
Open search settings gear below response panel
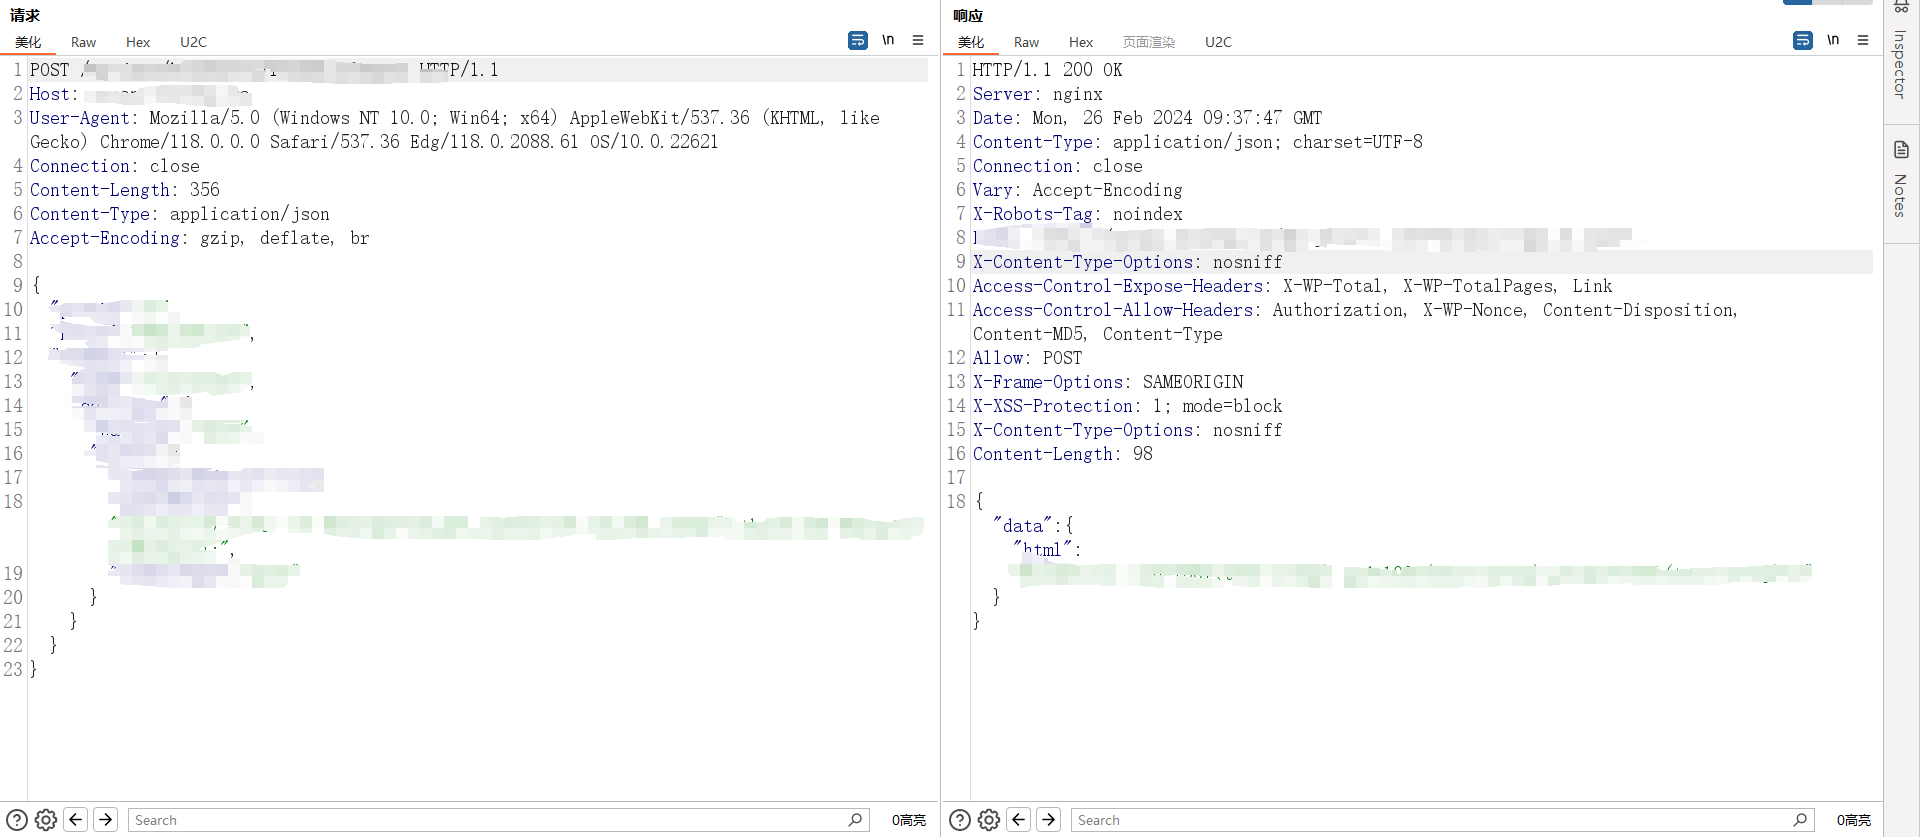click(x=989, y=820)
